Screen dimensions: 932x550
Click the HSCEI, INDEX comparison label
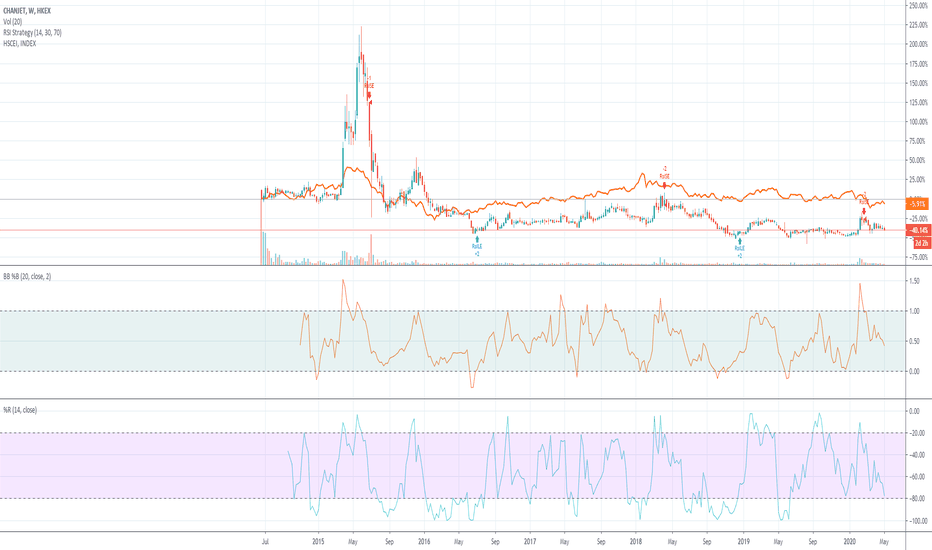click(20, 43)
